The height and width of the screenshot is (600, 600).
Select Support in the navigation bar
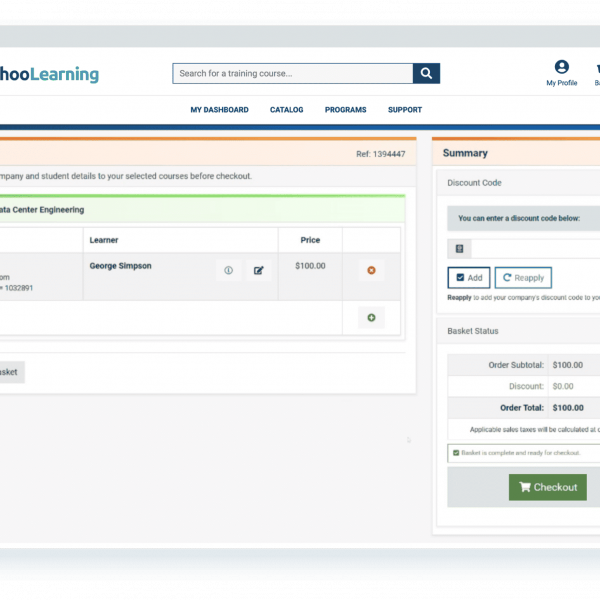click(405, 110)
